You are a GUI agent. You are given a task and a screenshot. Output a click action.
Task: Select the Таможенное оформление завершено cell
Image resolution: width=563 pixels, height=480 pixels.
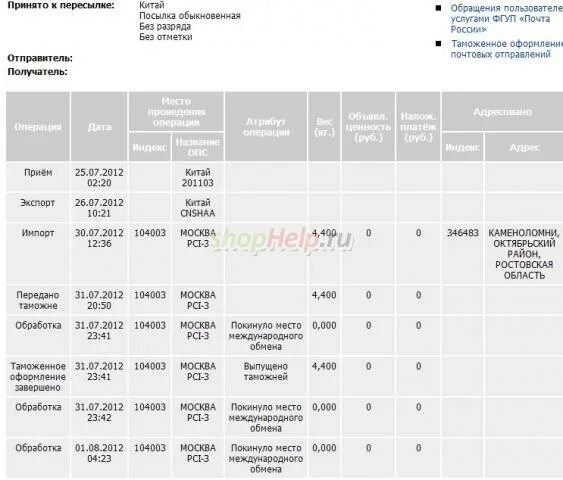click(x=38, y=377)
